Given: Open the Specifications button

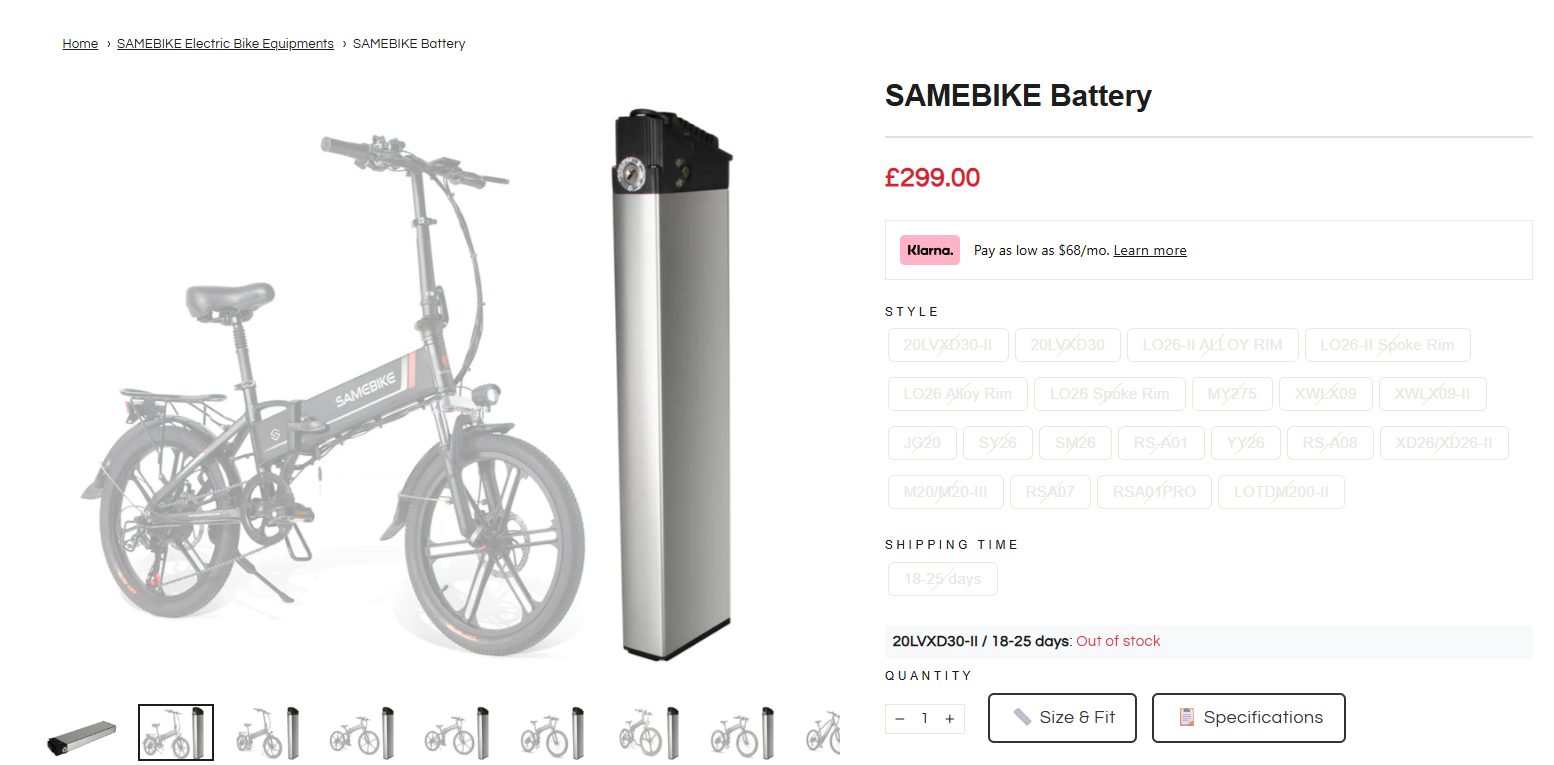Looking at the screenshot, I should (1249, 718).
